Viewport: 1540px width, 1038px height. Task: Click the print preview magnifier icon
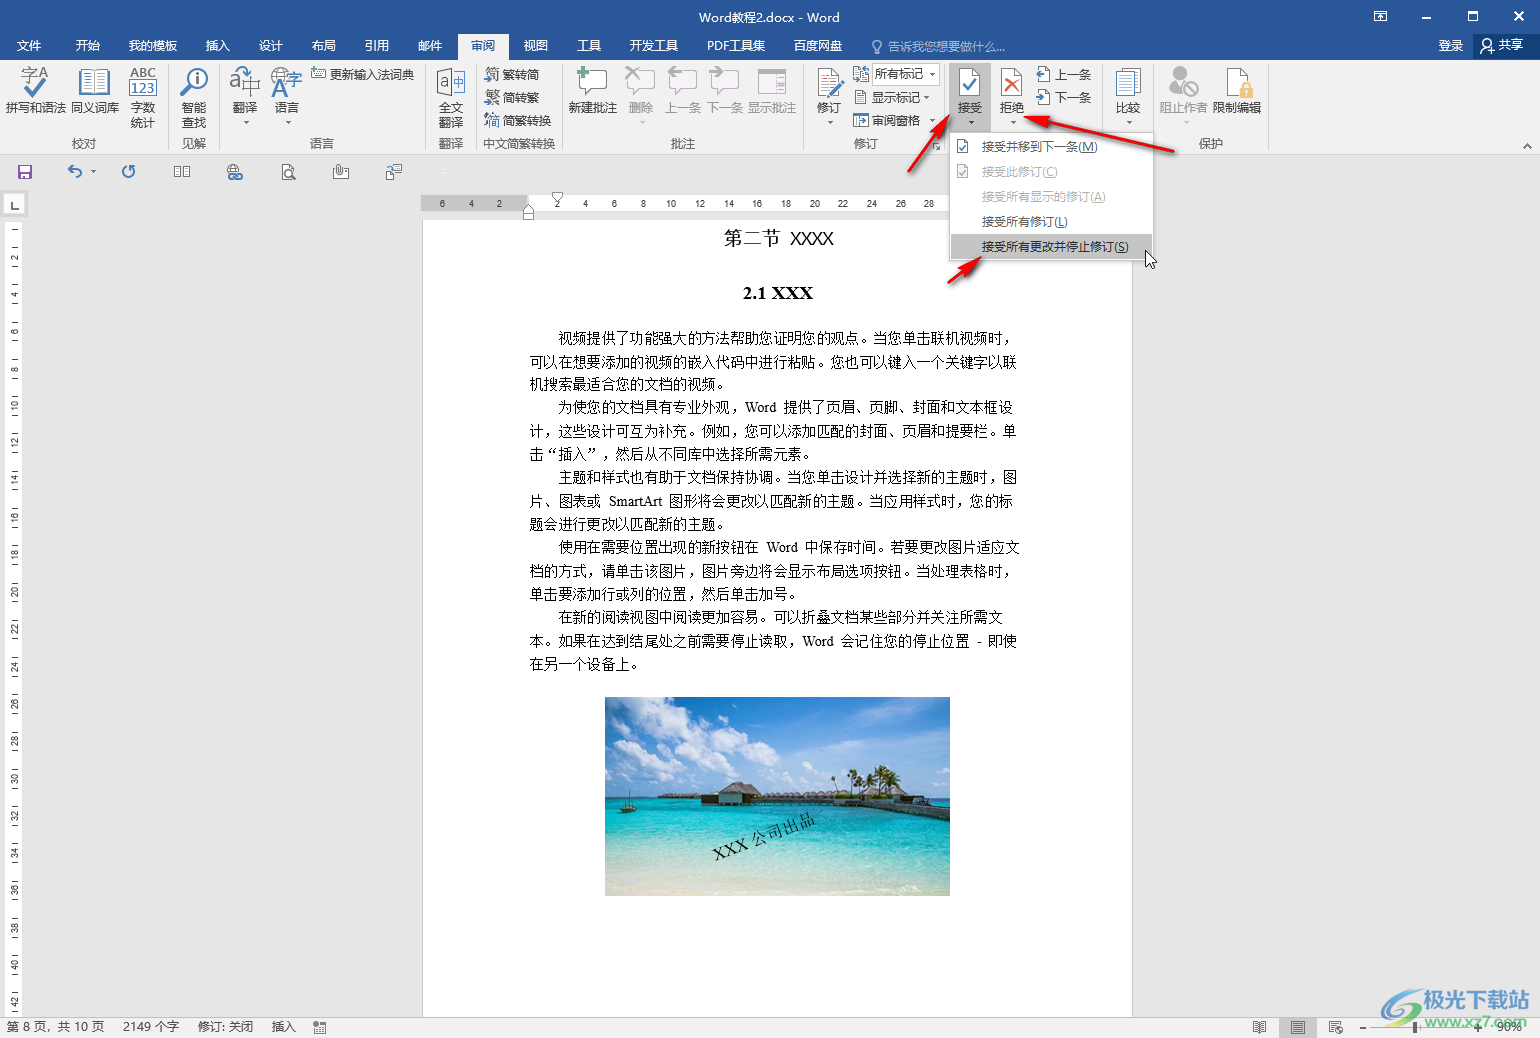point(288,172)
